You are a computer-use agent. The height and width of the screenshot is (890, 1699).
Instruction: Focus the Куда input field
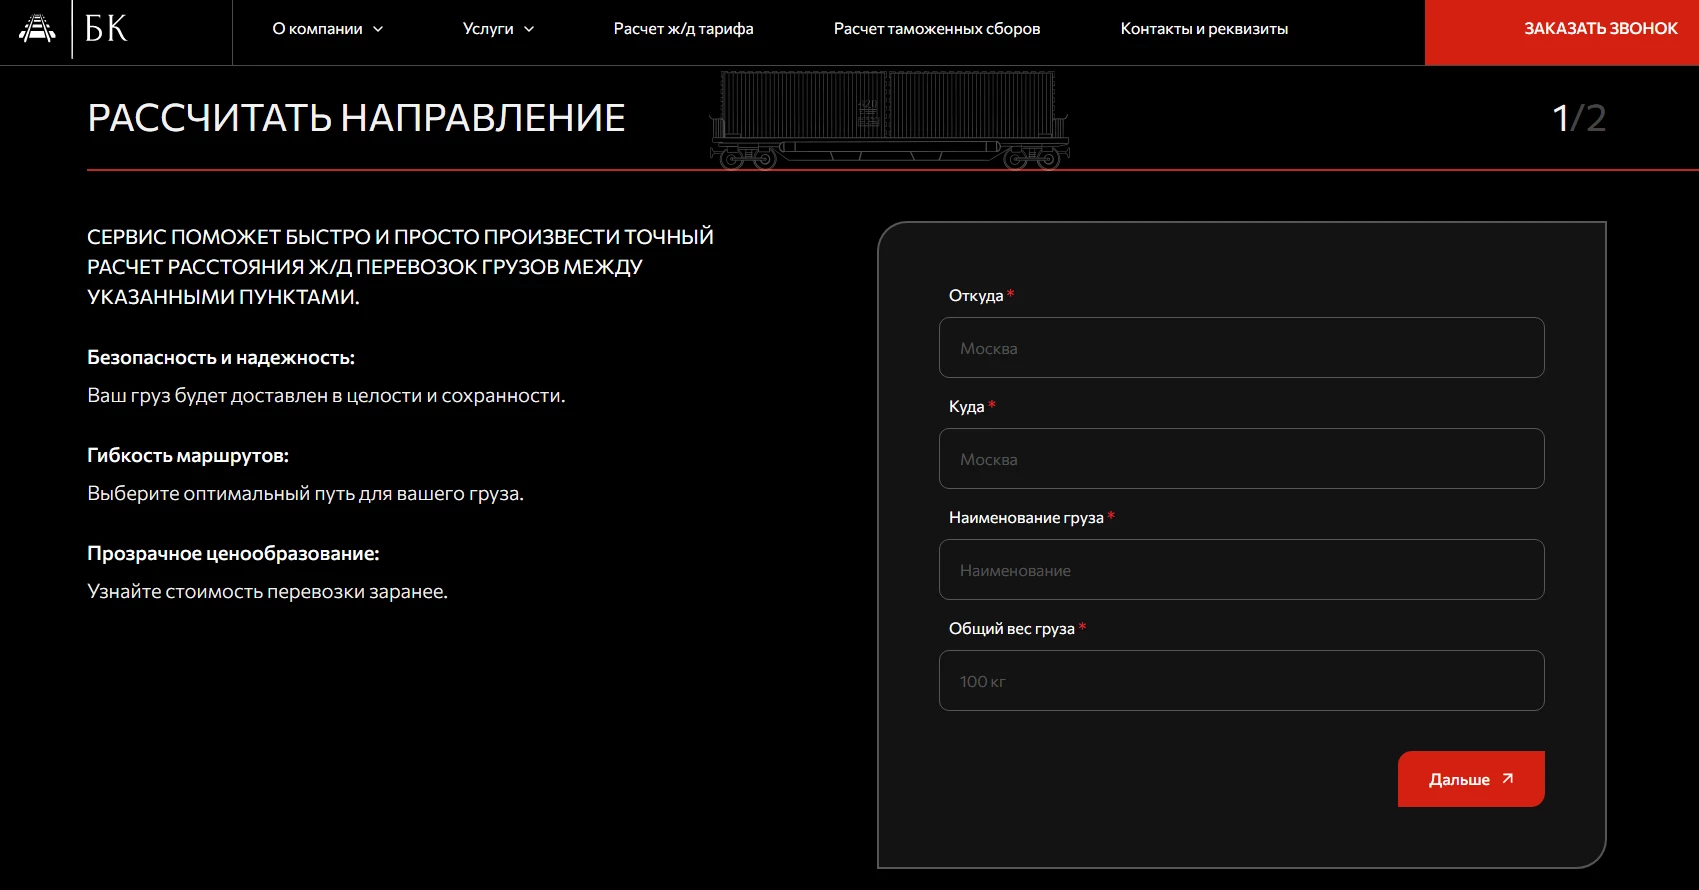(1241, 459)
